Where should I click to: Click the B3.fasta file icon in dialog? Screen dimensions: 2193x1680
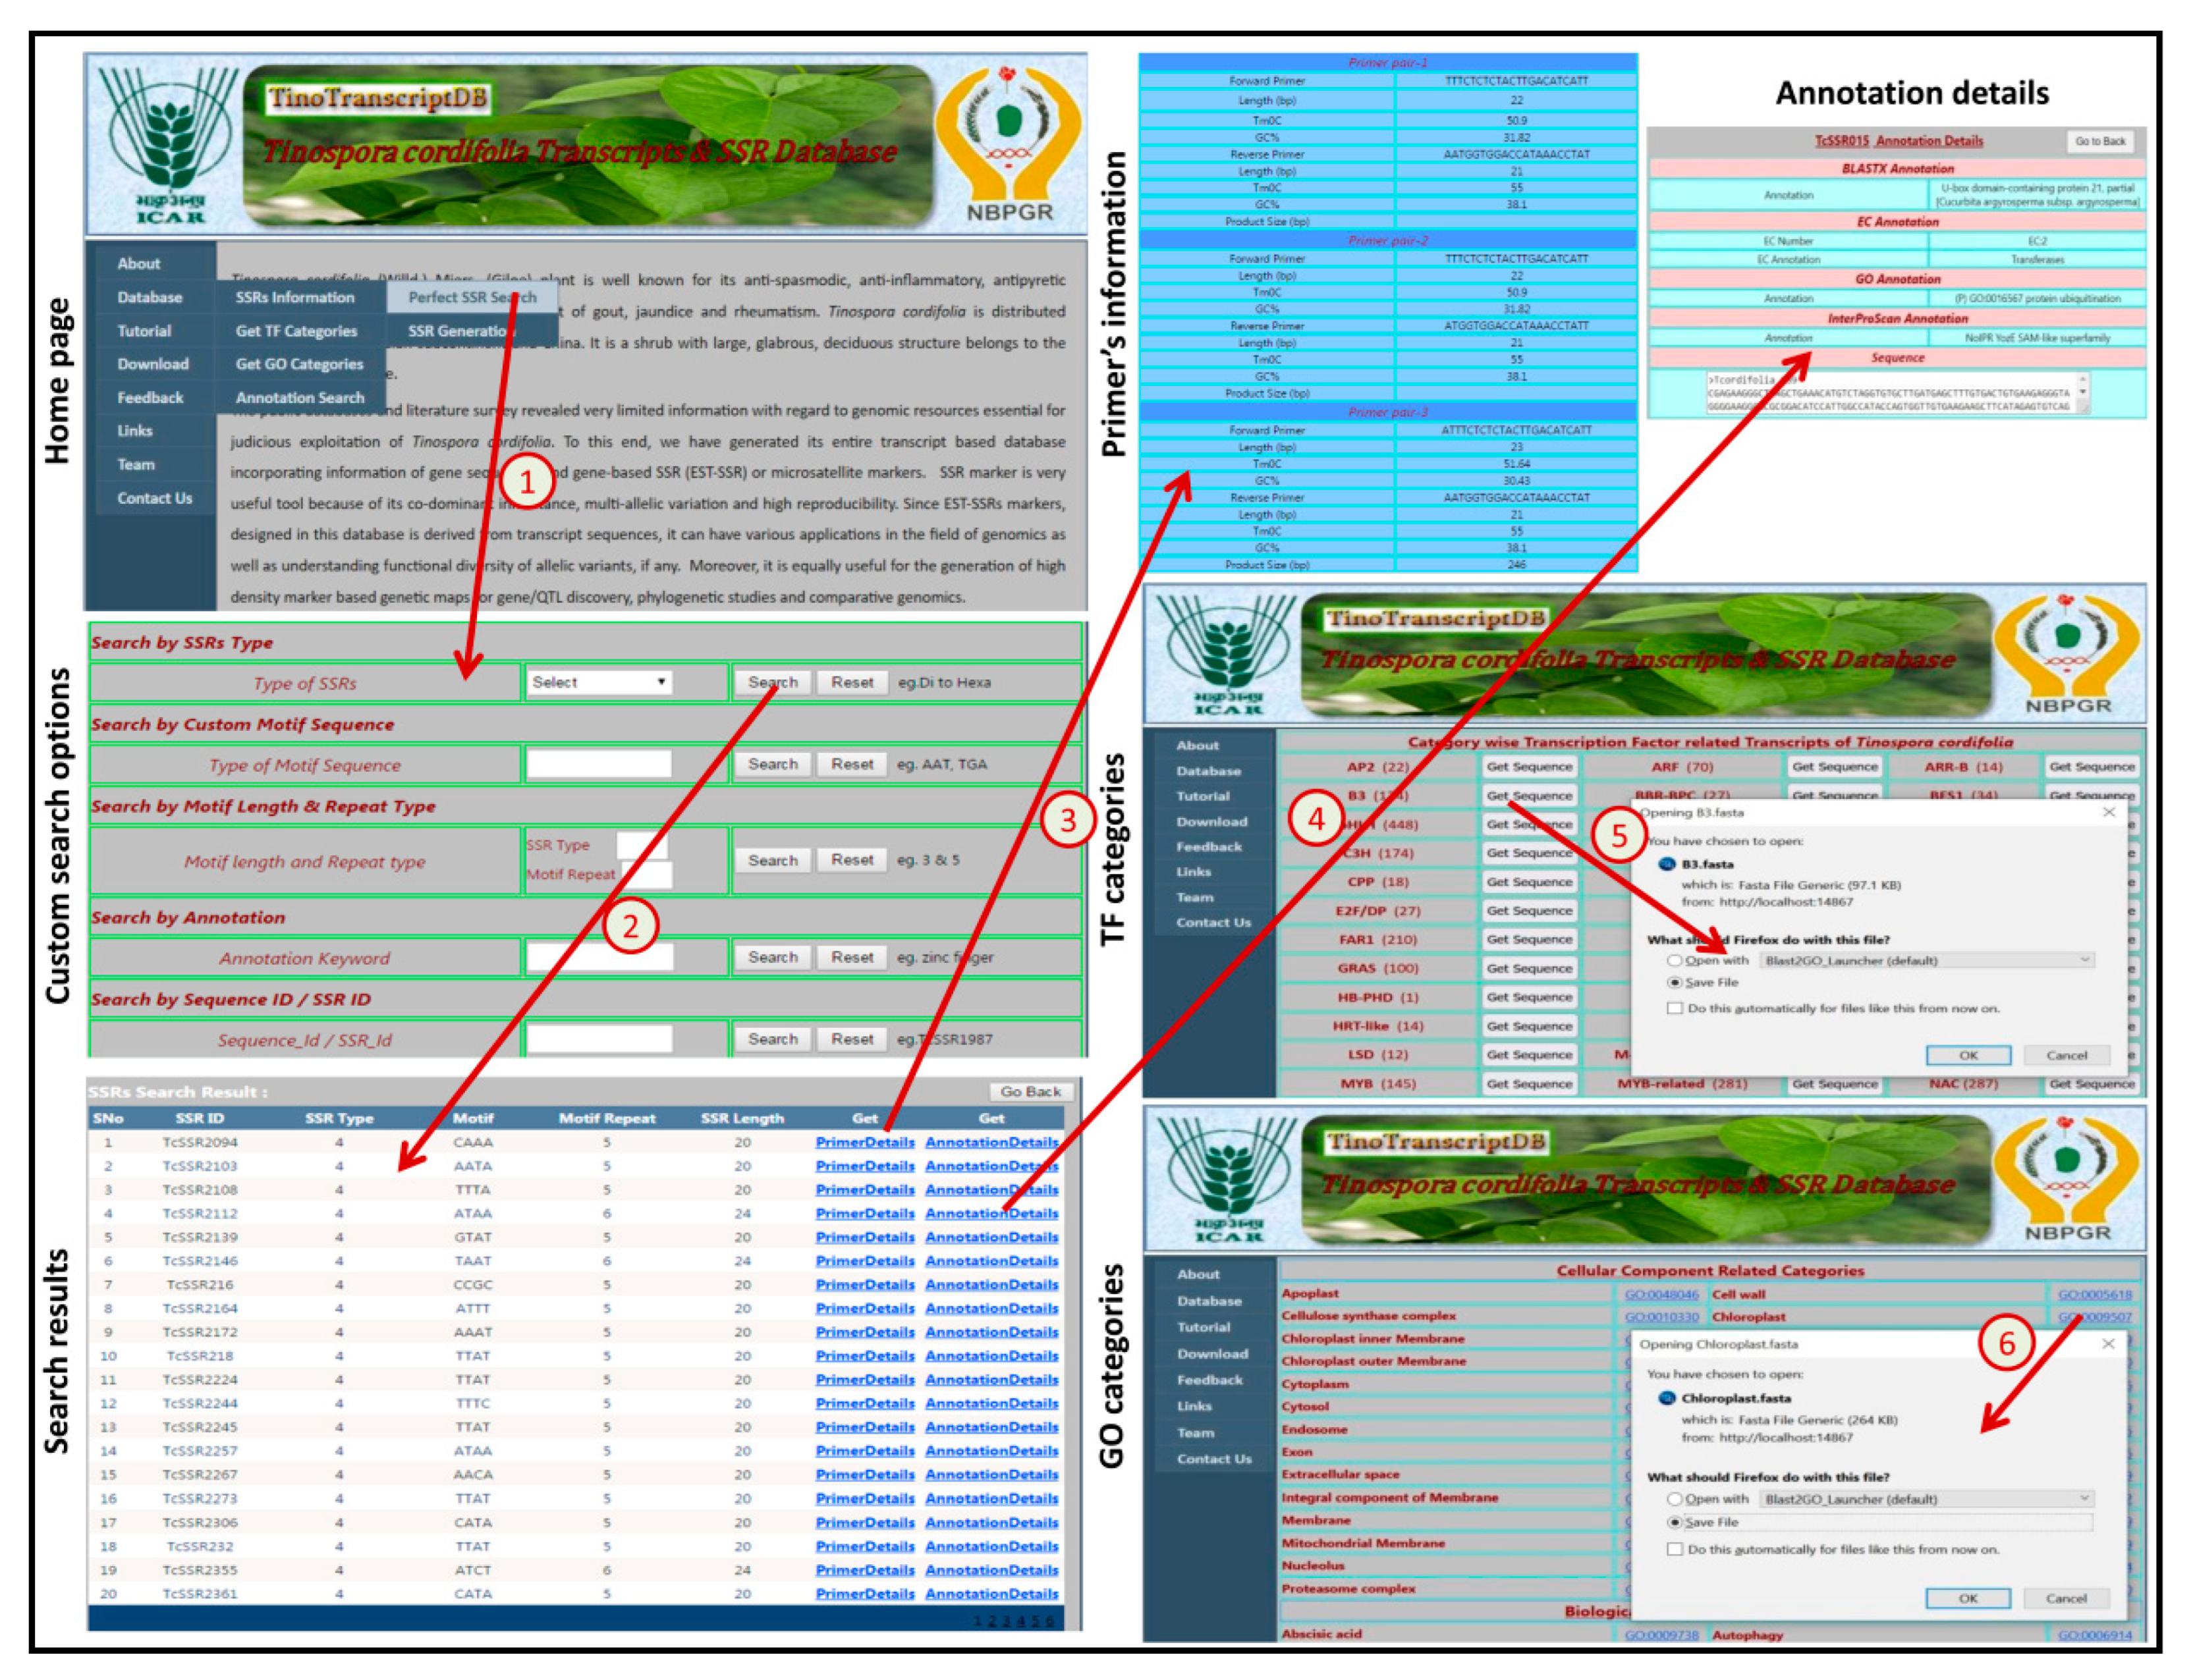pos(1666,864)
